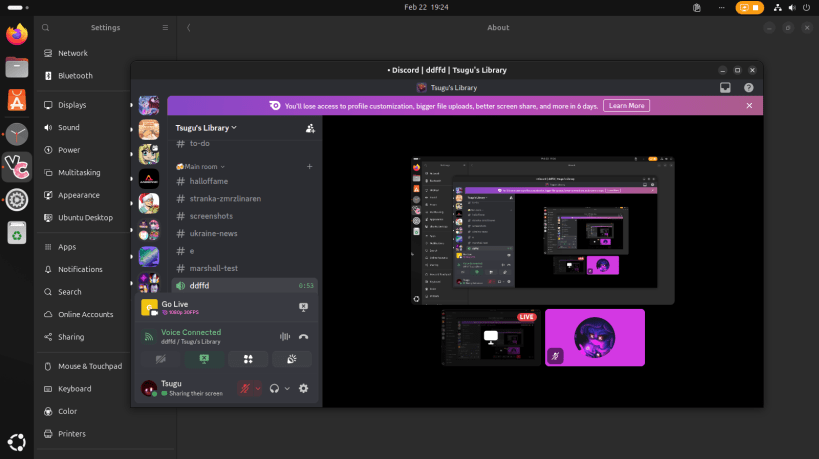Screen dimensions: 819x459
Task: Dismiss the purple Nitro banner
Action: (749, 105)
